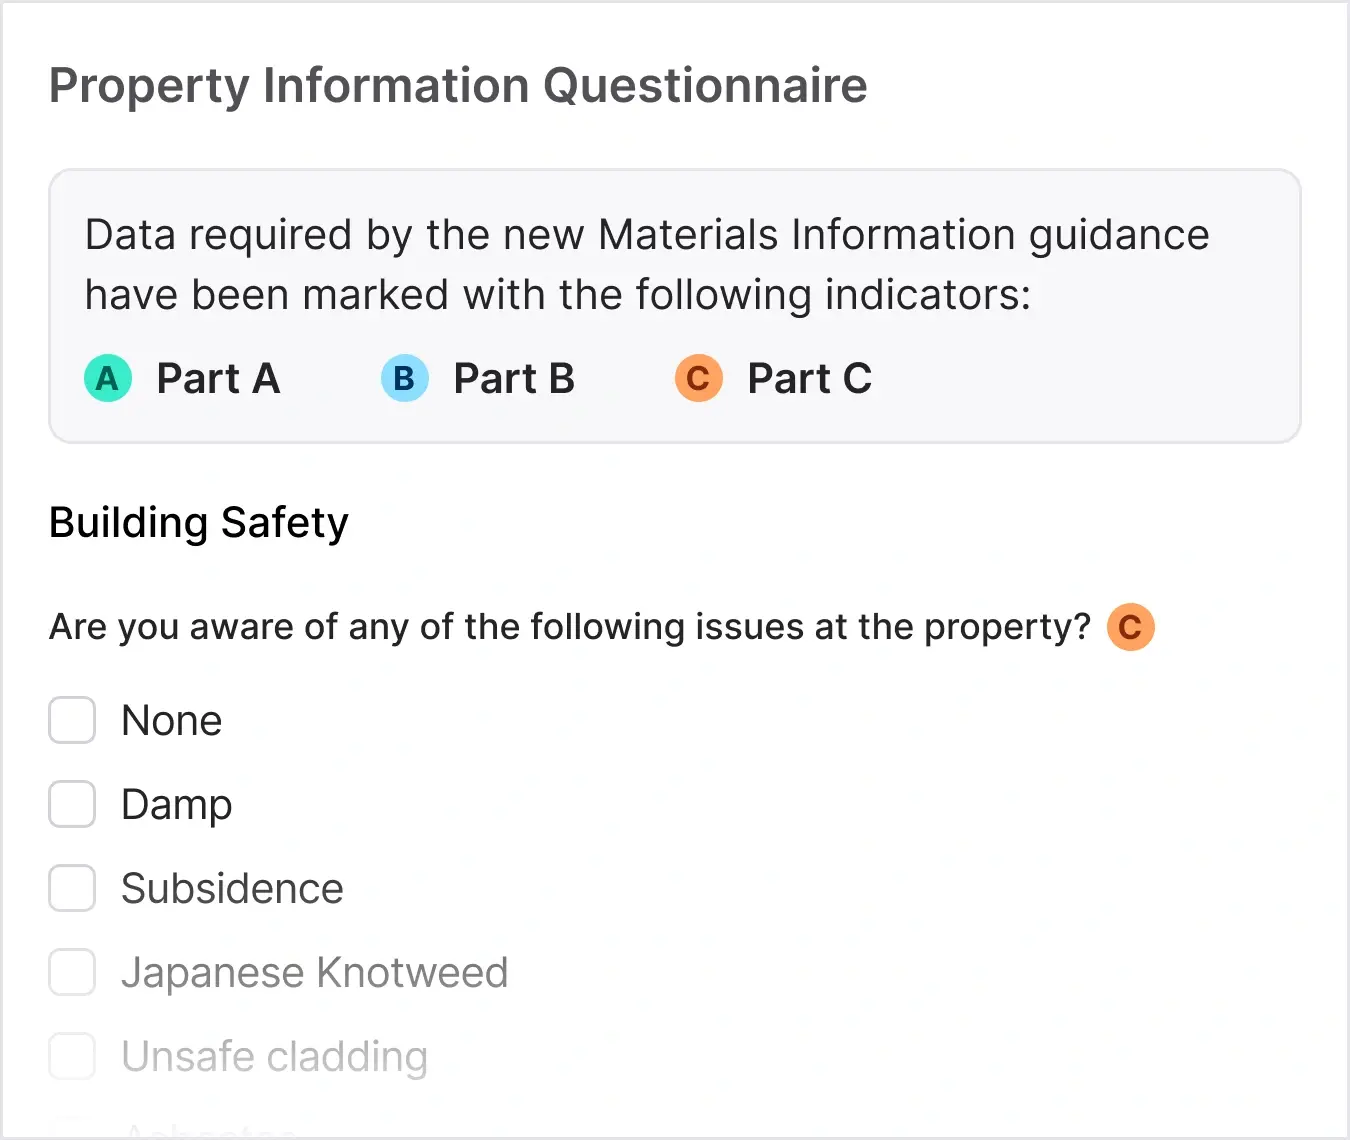This screenshot has width=1350, height=1140.
Task: Click the Damp option label
Action: point(176,804)
